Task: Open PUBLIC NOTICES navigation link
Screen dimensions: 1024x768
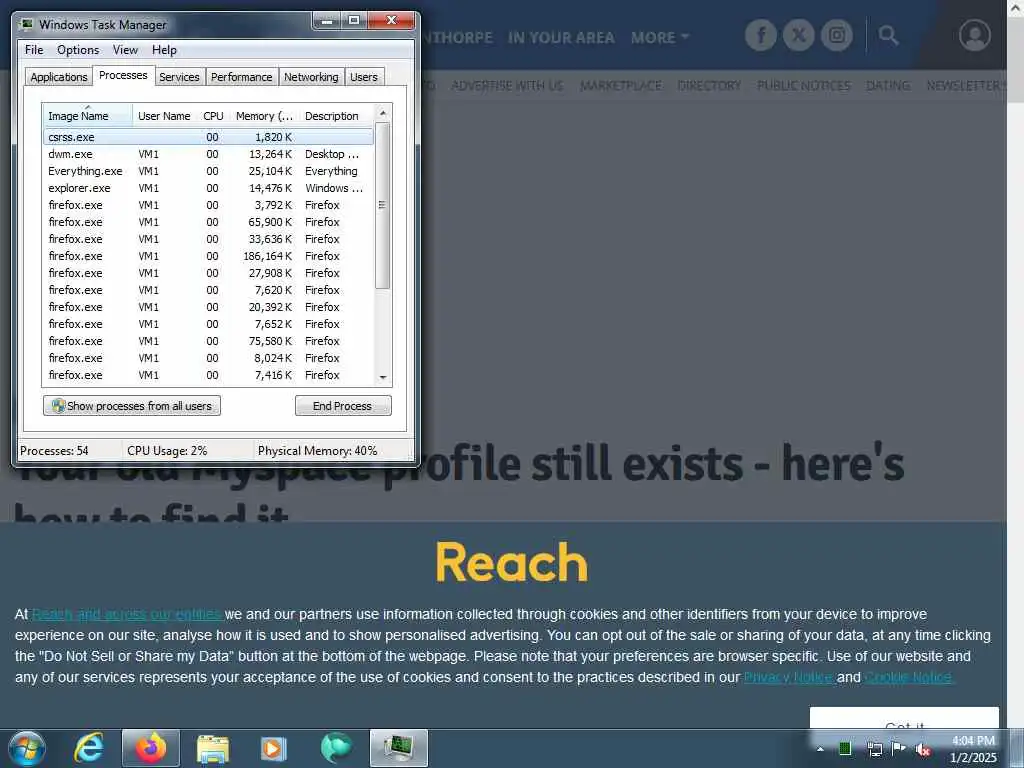Action: 804,86
